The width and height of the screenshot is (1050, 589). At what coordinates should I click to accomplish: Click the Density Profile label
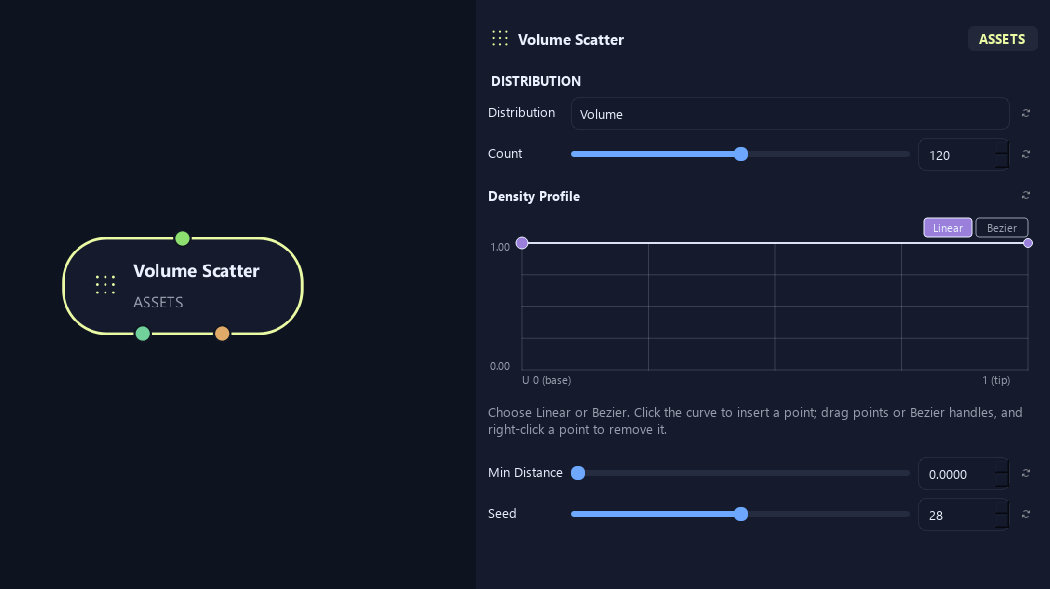coord(534,196)
